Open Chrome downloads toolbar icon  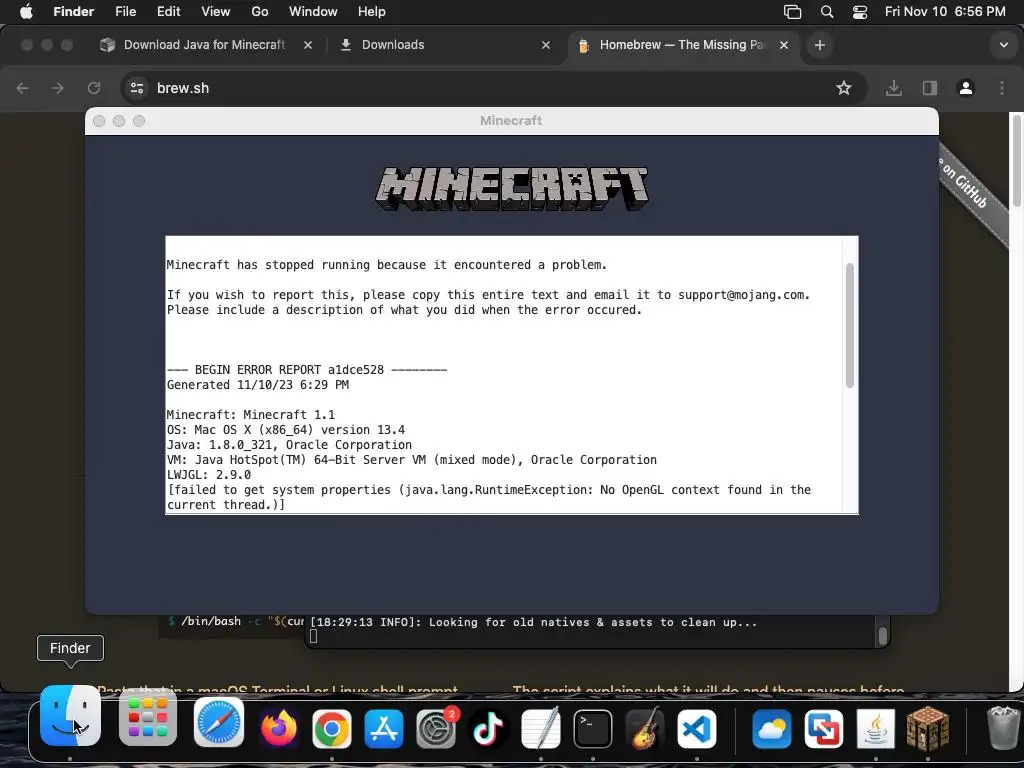point(894,88)
